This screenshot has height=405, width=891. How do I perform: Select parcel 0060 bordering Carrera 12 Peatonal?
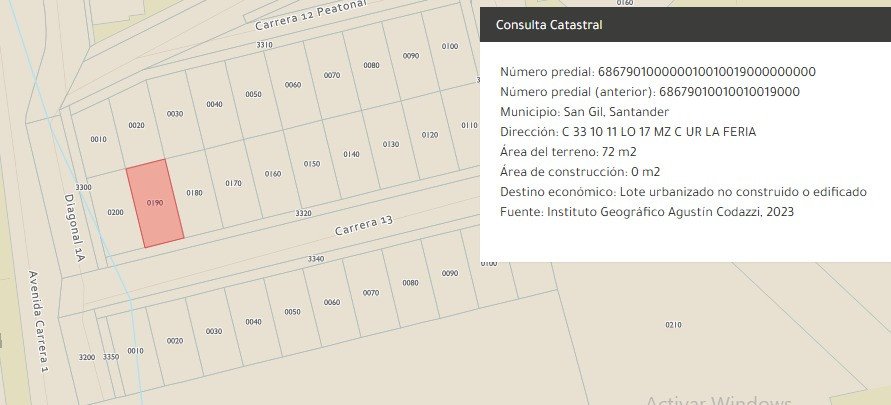(293, 85)
